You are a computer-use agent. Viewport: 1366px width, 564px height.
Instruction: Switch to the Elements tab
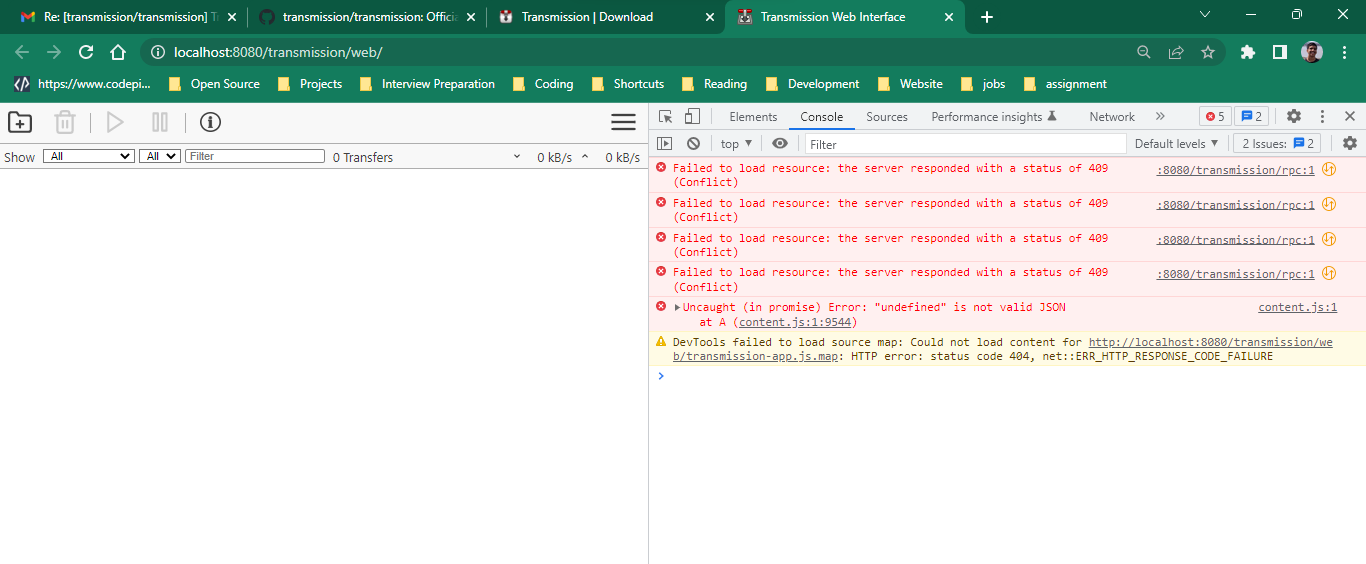point(753,117)
